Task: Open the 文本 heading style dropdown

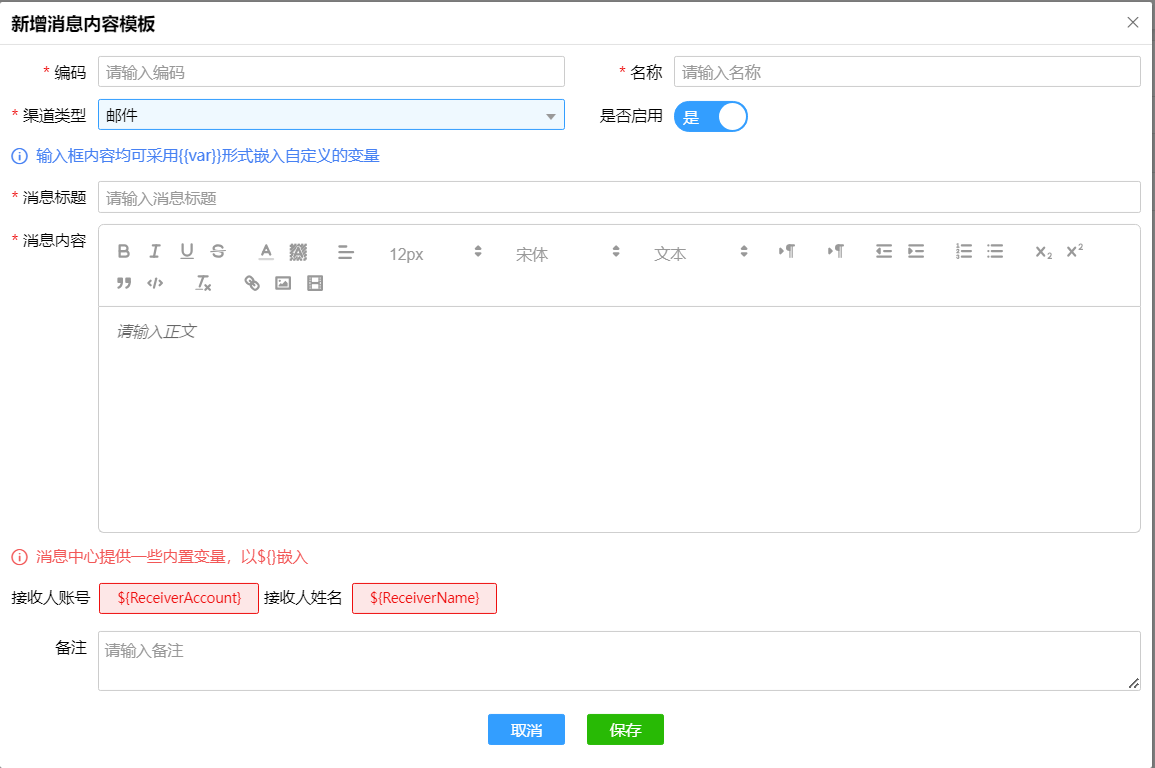Action: (x=700, y=254)
